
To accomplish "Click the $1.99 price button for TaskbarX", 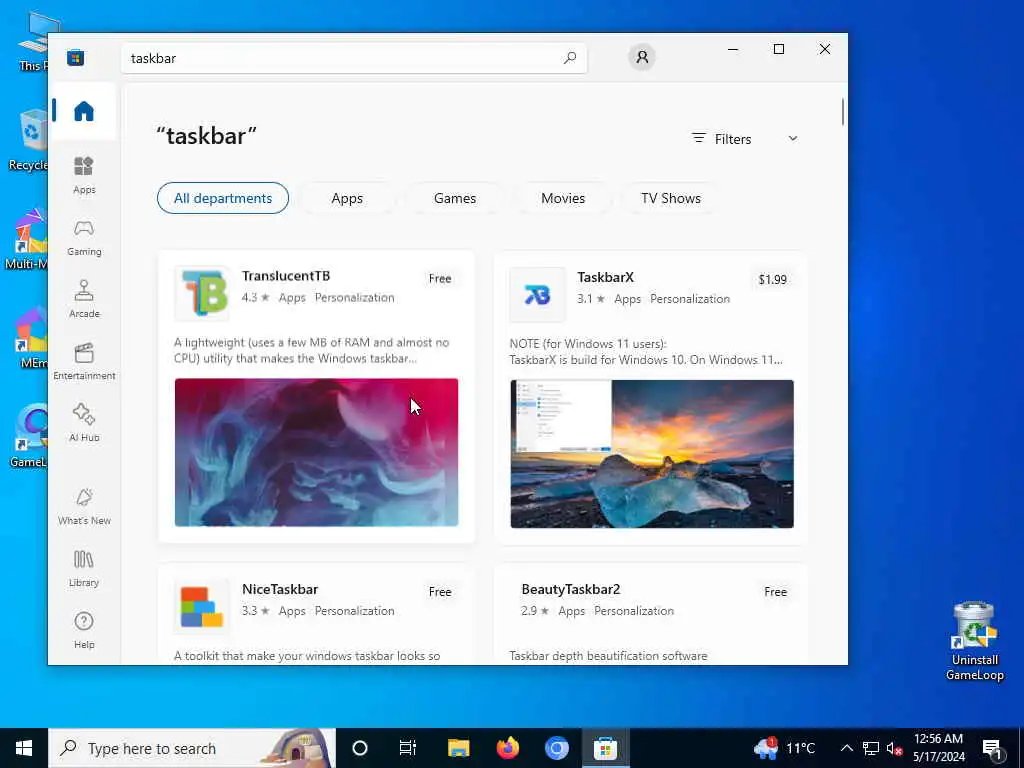I will click(x=772, y=280).
